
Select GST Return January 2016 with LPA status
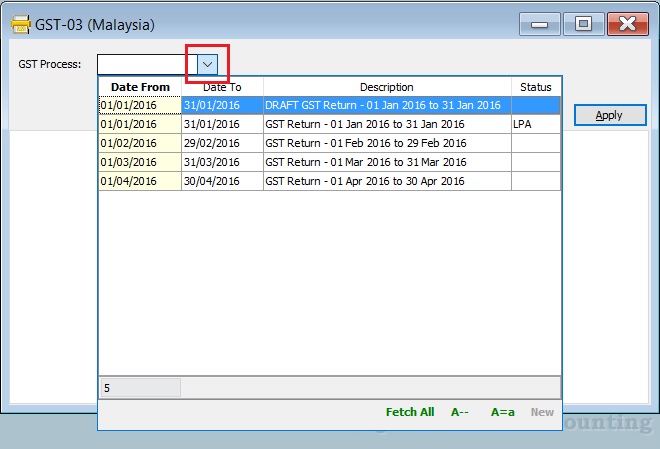tap(364, 125)
